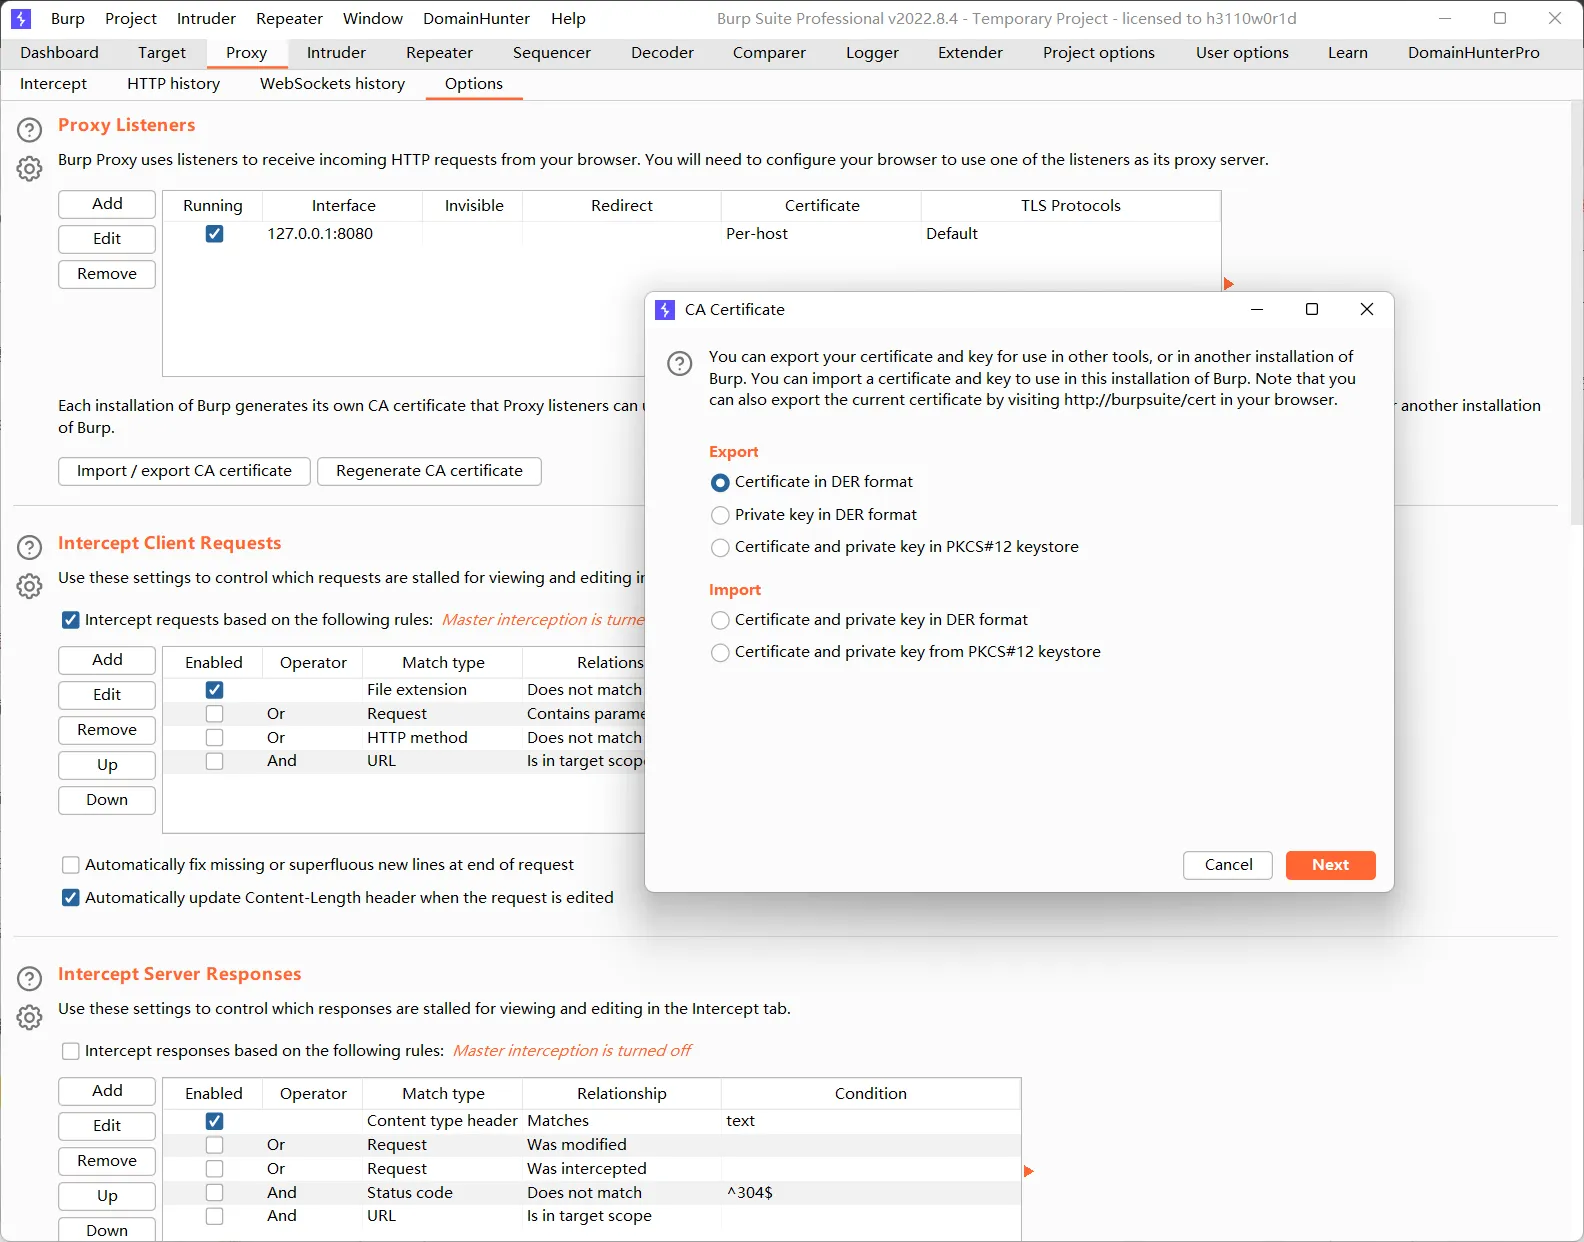Click Down in Intercept Client Requests

tap(107, 800)
